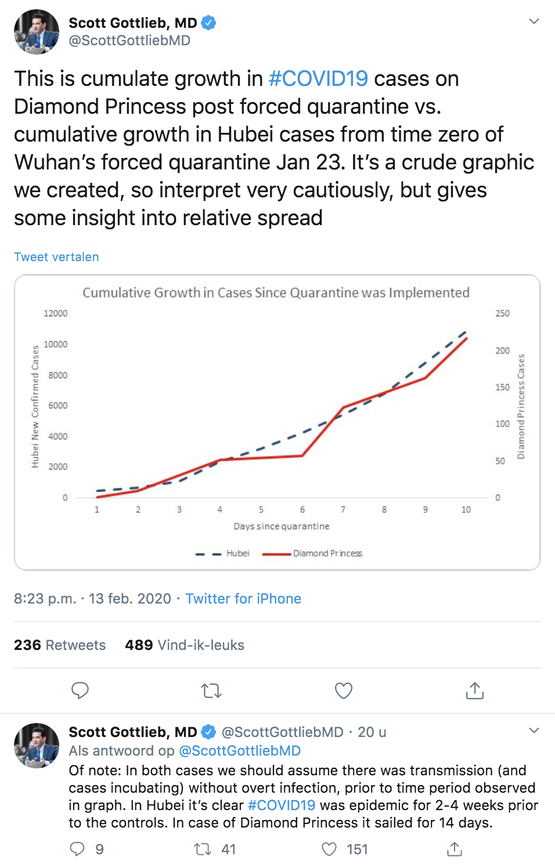Open the avatar on the reply tweet
The height and width of the screenshot is (867, 555).
tap(36, 745)
